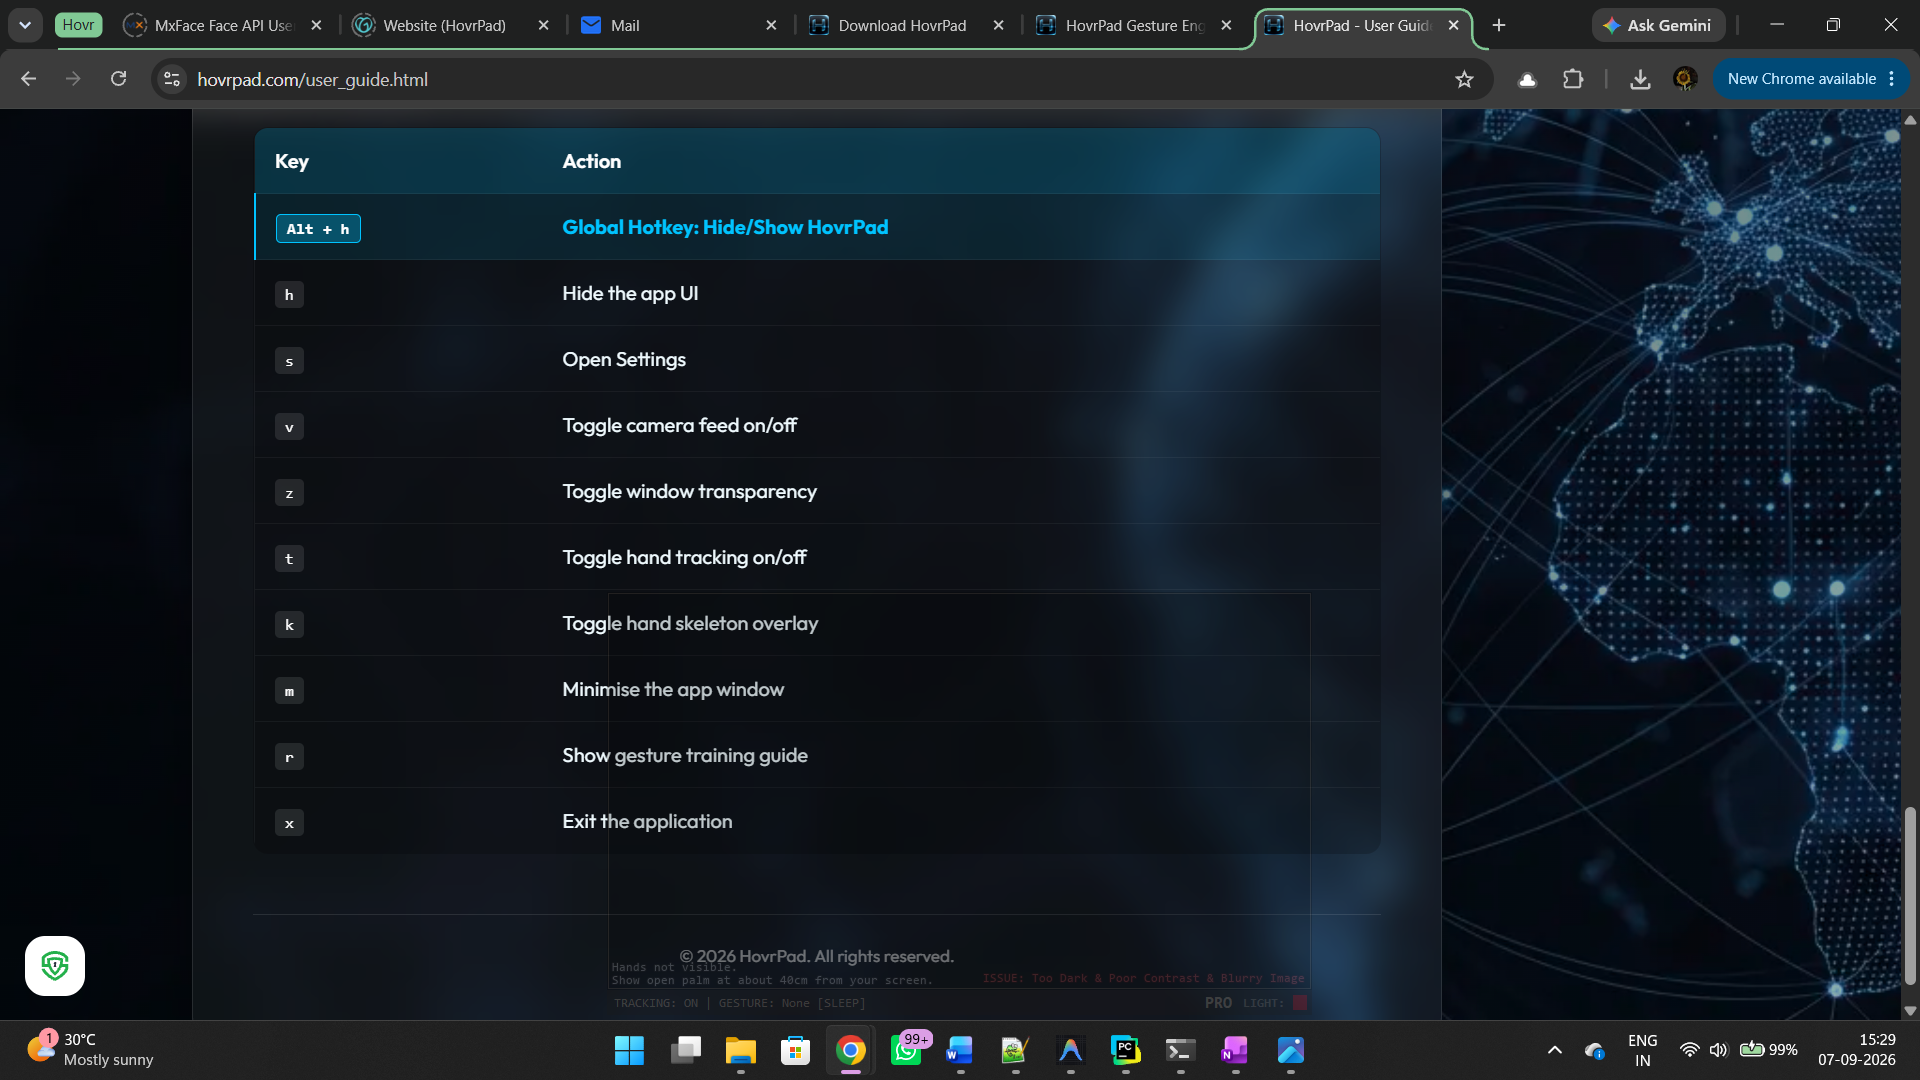Switch to the HovrPad Gesture Engine tab
This screenshot has height=1080, width=1920.
pyautogui.click(x=1134, y=25)
